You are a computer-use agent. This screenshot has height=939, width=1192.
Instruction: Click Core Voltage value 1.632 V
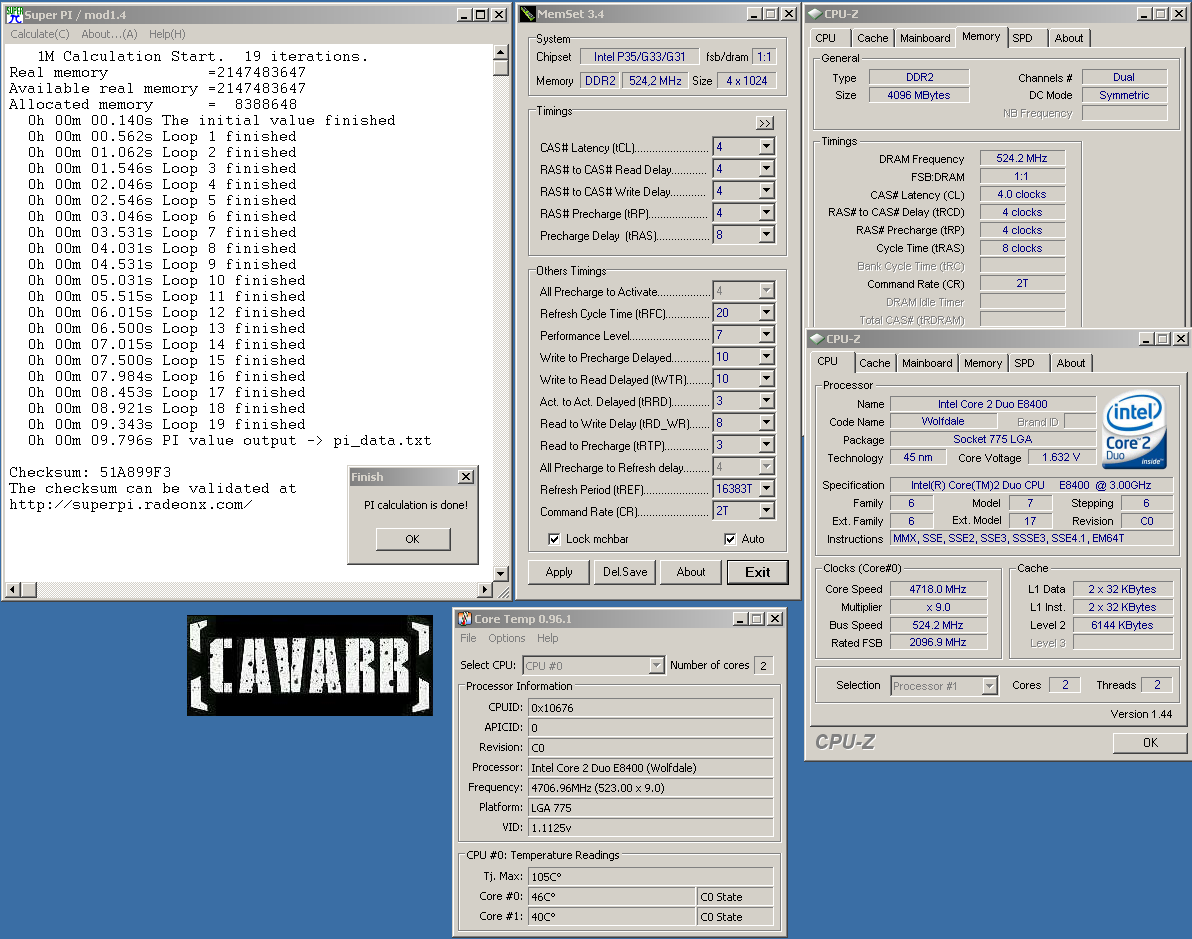[x=1061, y=457]
